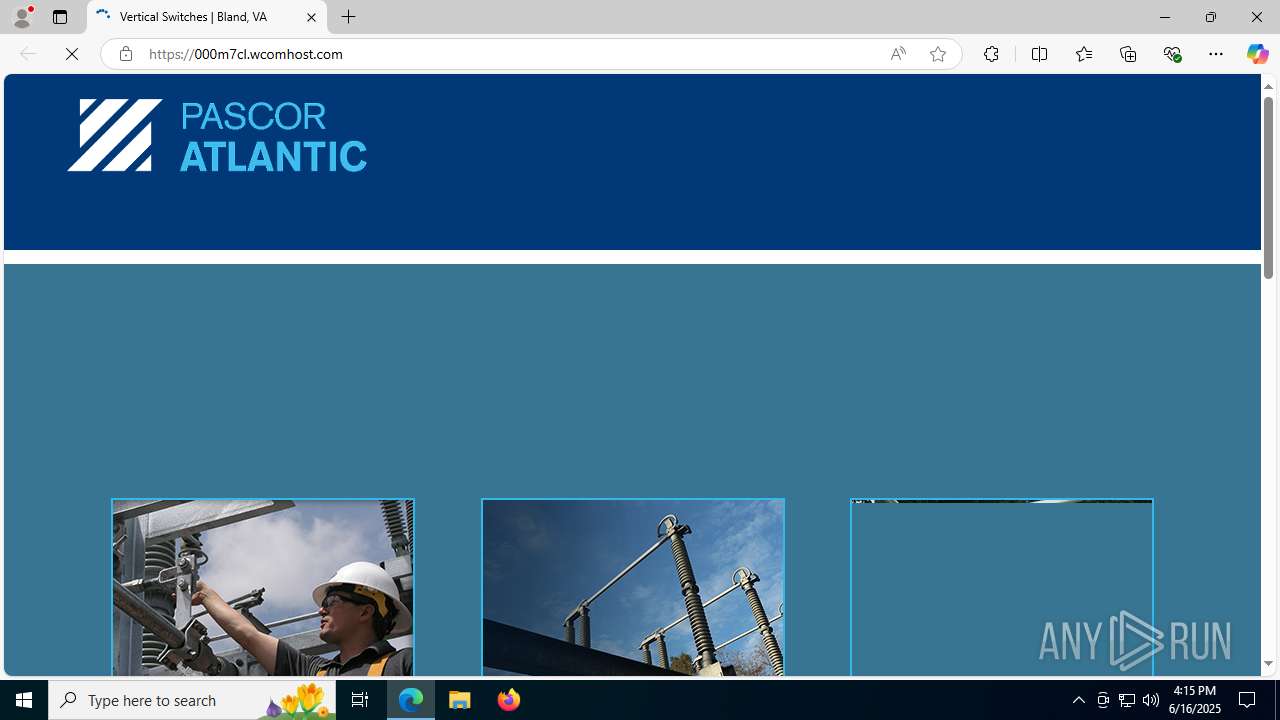Toggle Read aloud in address bar
The height and width of the screenshot is (720, 1280).
(898, 54)
